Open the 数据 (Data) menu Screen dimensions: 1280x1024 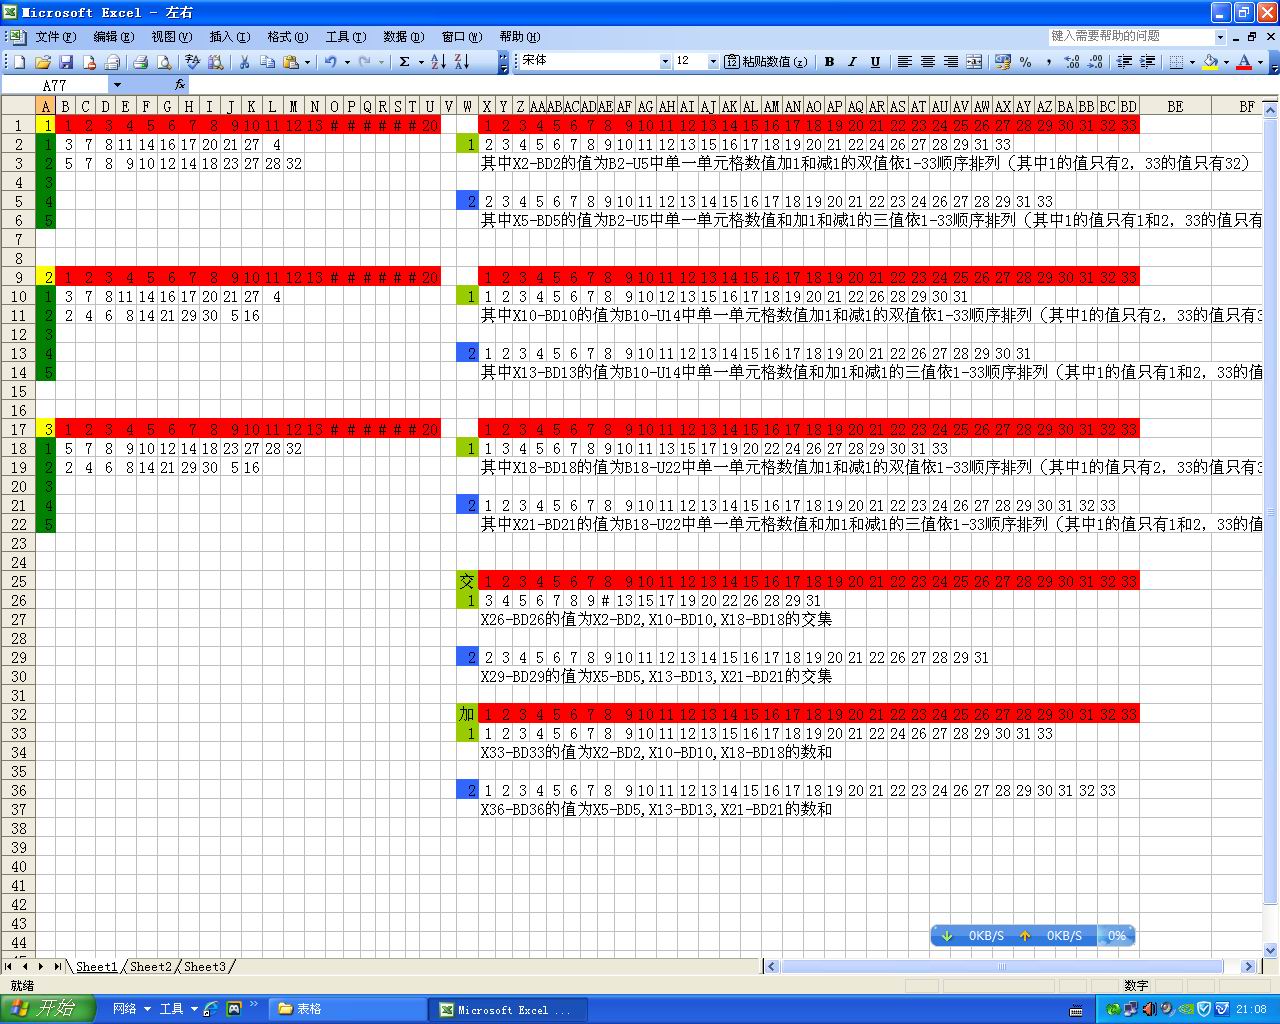pyautogui.click(x=403, y=37)
